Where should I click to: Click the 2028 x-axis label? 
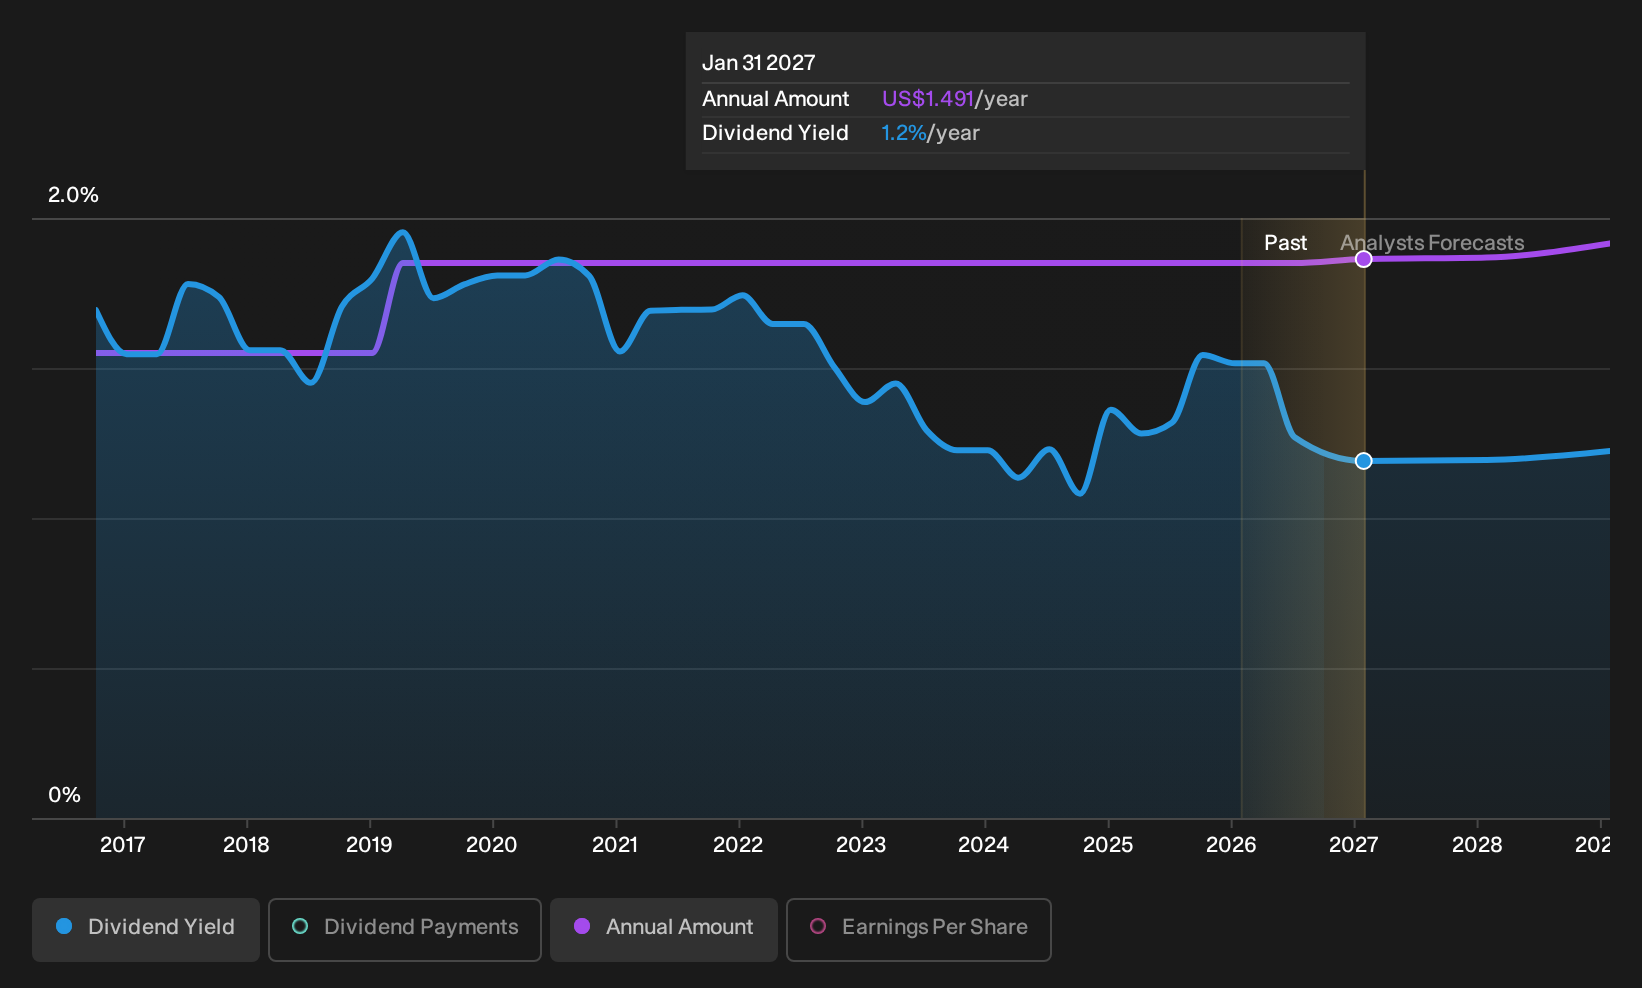click(1477, 845)
